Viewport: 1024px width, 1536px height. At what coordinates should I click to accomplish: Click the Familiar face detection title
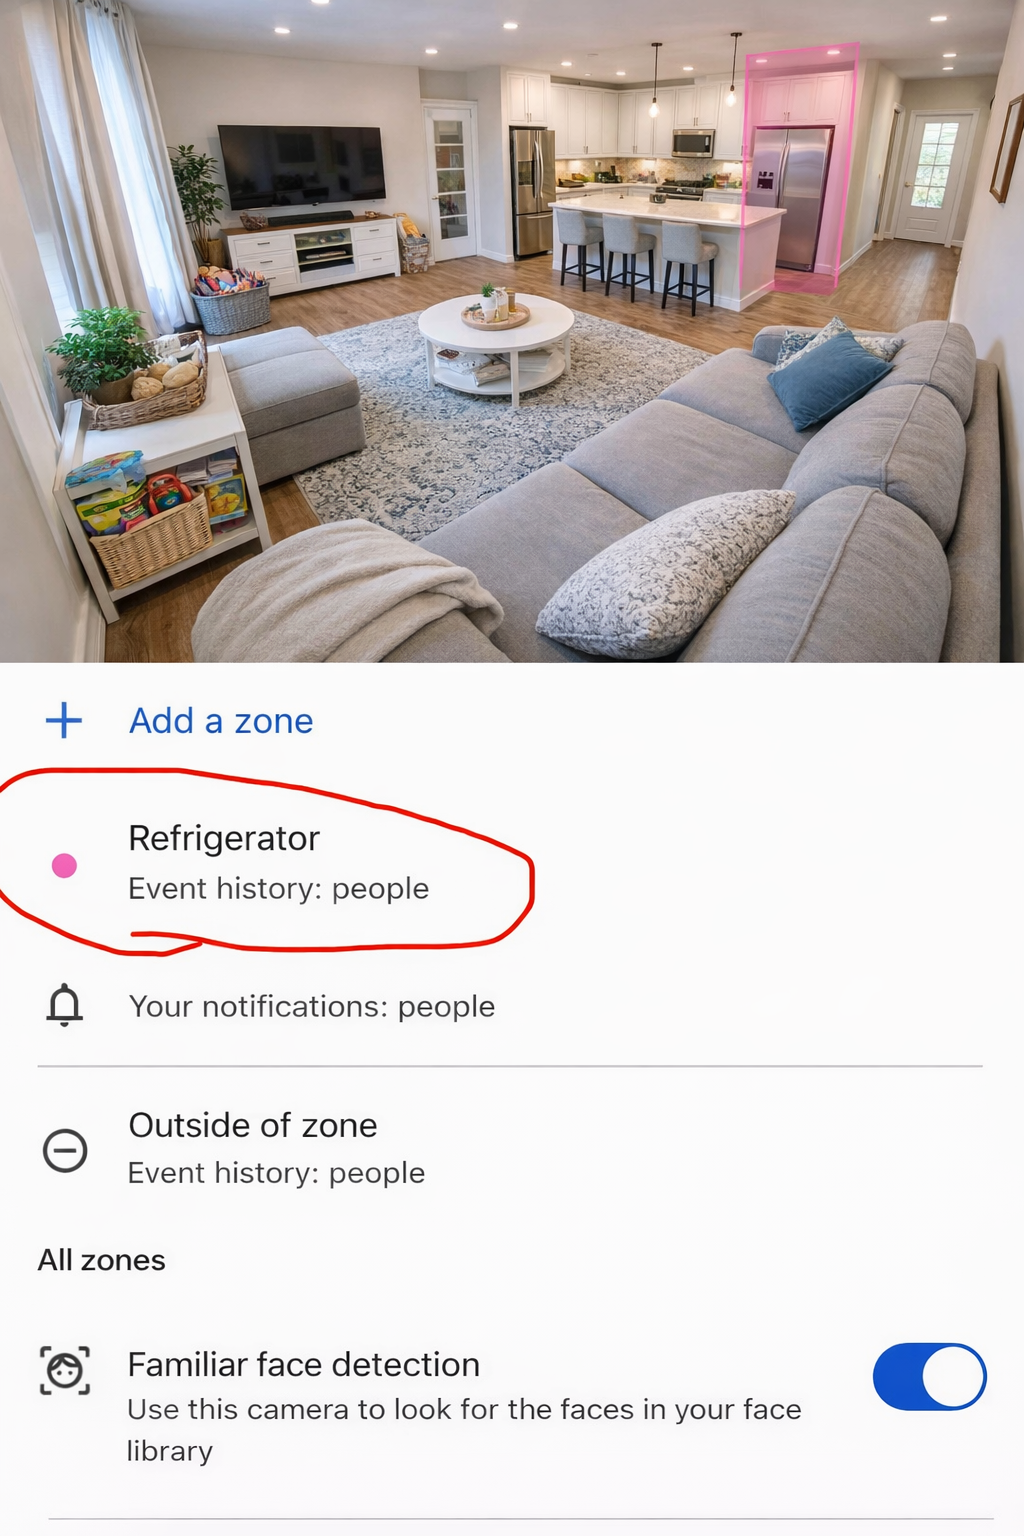304,1364
